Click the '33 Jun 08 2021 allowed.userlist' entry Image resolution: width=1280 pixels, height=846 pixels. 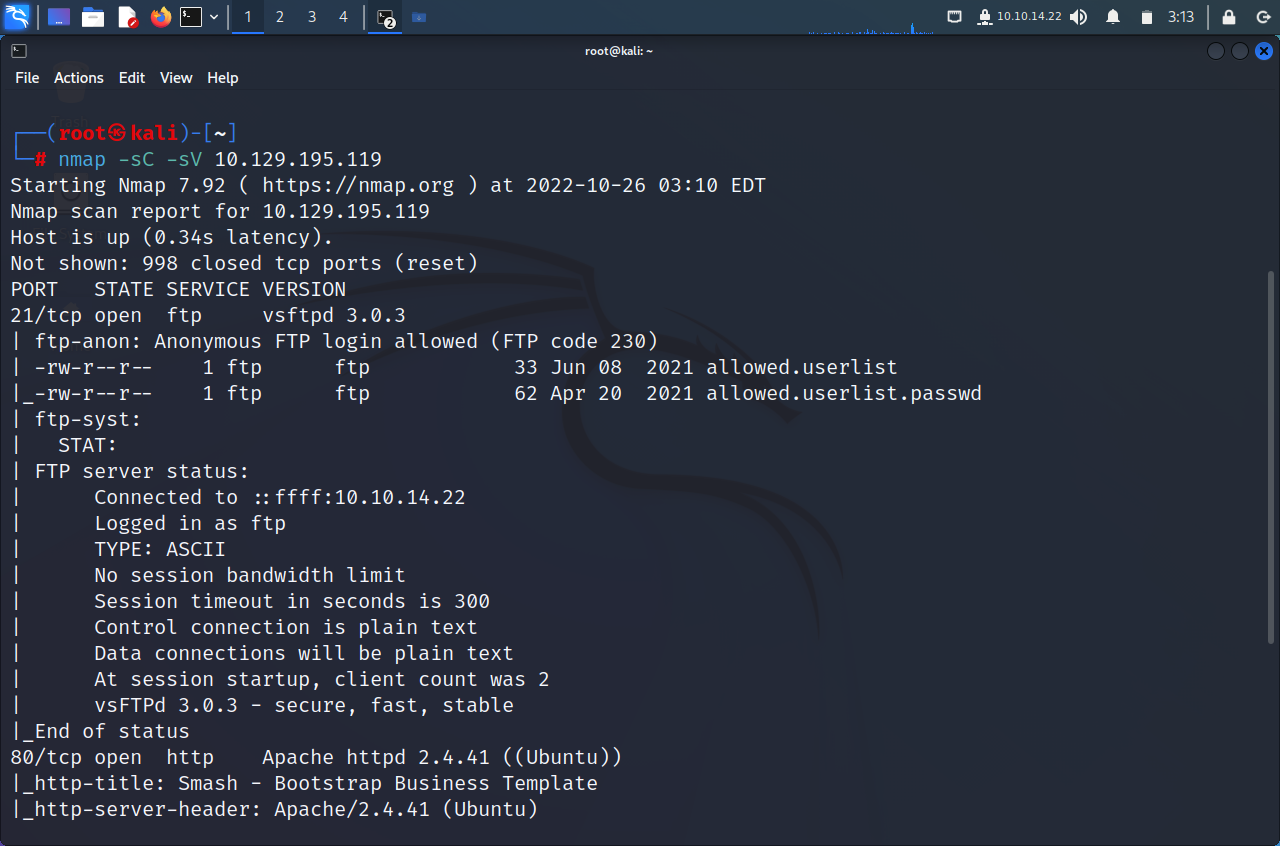(706, 367)
